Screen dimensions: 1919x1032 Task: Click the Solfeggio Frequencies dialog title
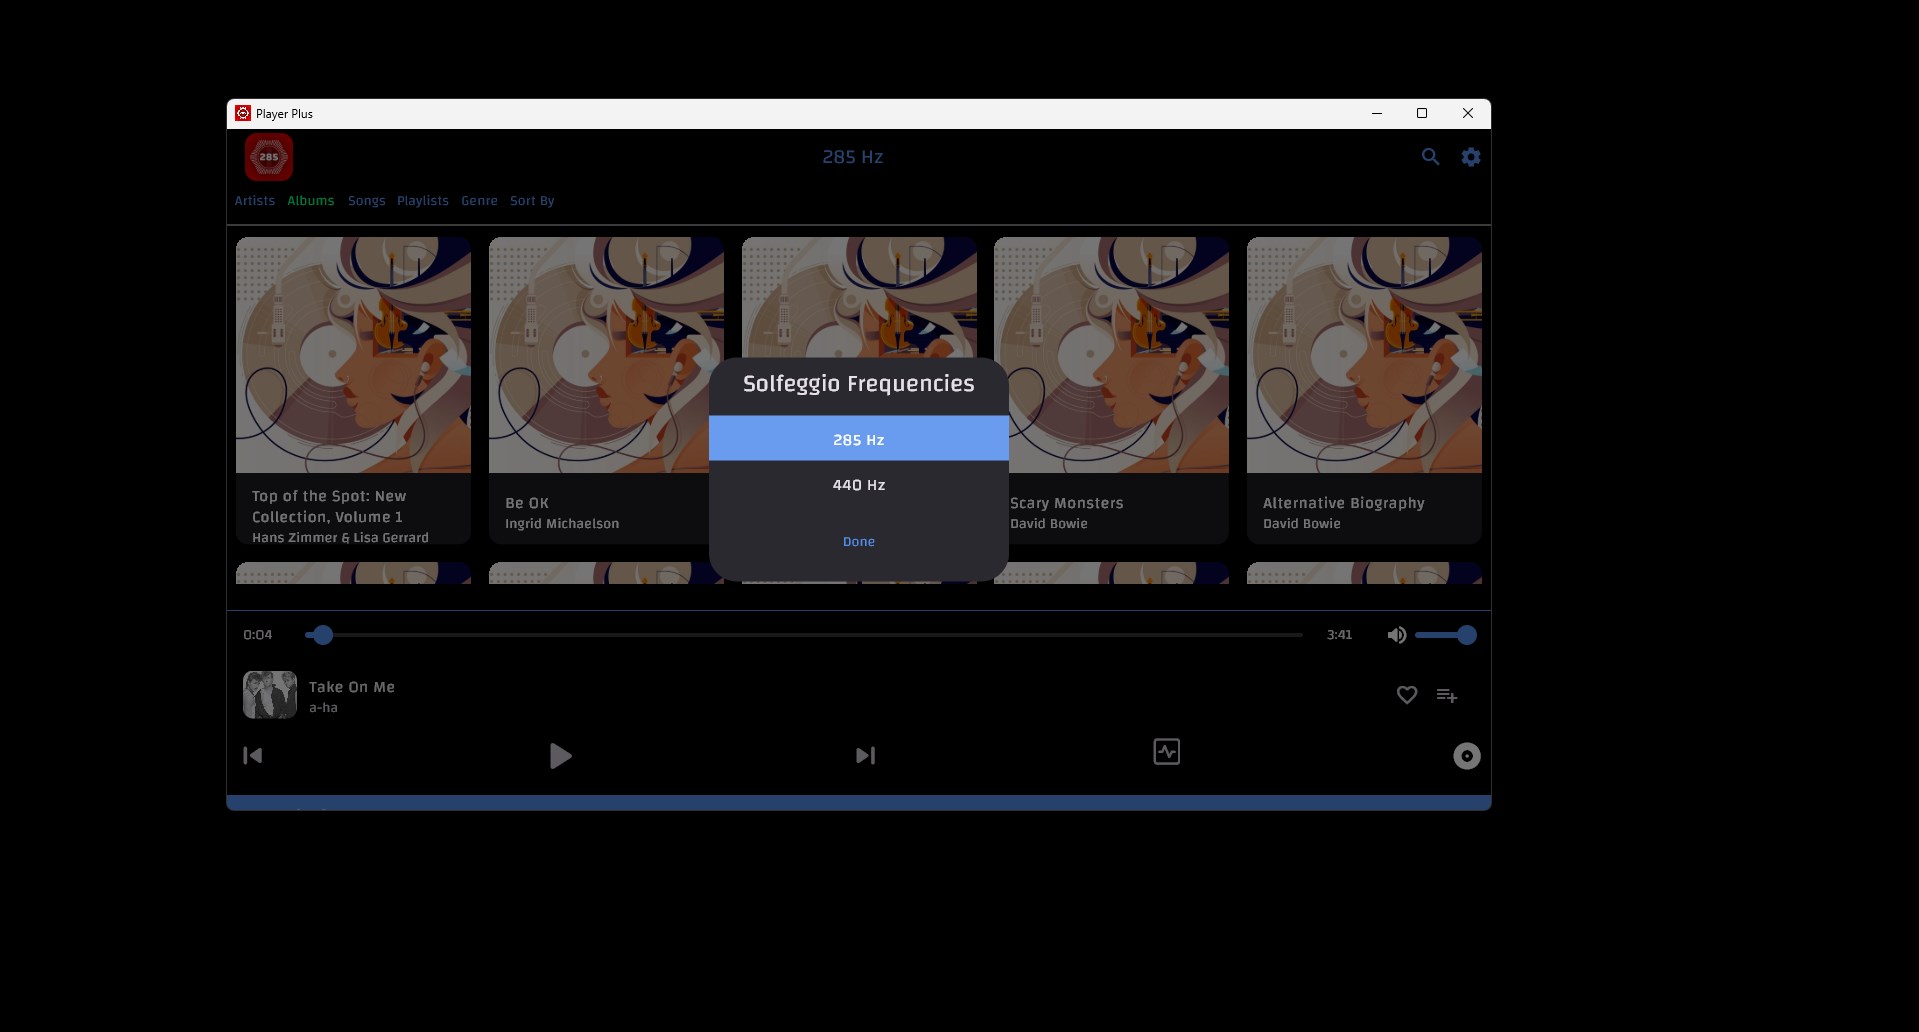[x=859, y=384]
